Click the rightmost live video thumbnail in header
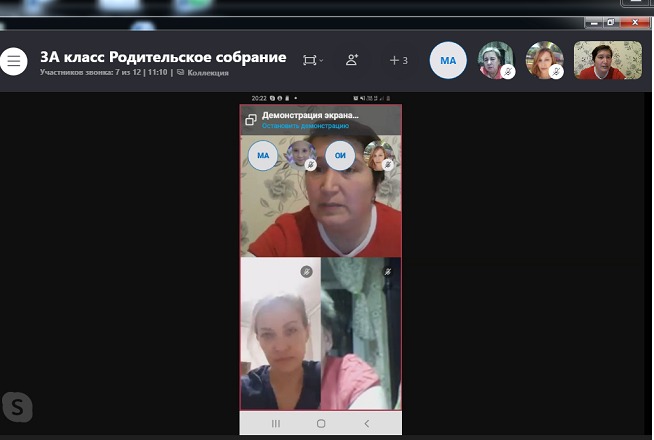654x440 pixels. pos(607,60)
